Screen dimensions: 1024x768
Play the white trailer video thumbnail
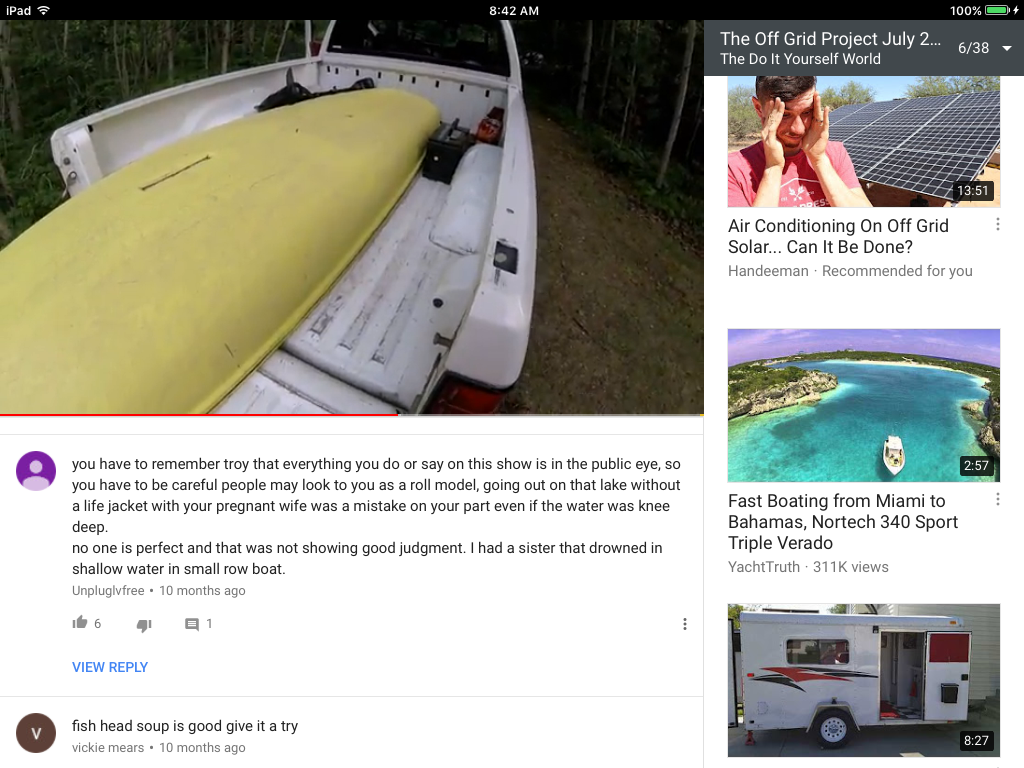[x=863, y=680]
